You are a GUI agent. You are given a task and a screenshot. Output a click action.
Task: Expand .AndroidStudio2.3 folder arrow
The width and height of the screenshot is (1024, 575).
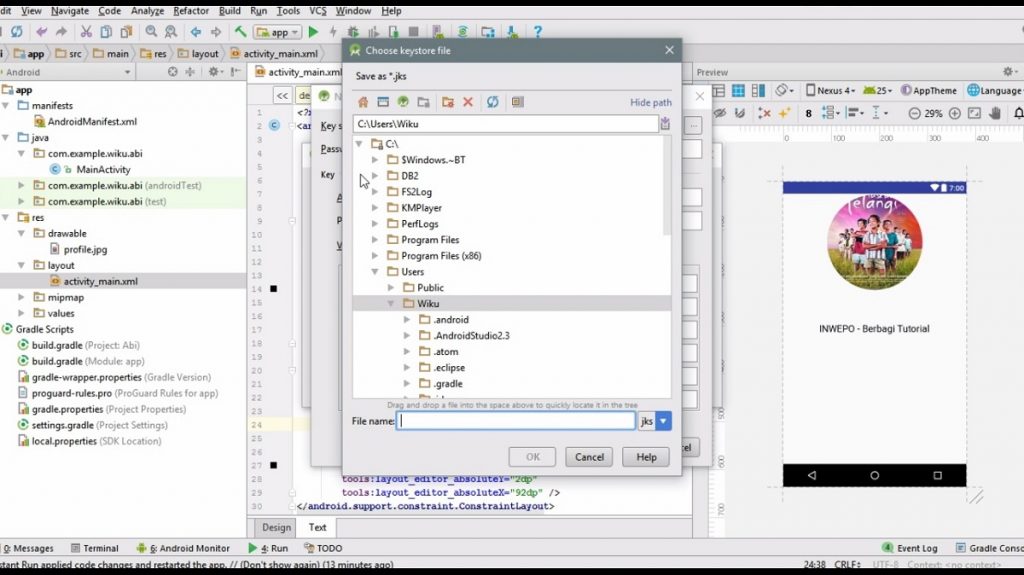click(x=407, y=335)
